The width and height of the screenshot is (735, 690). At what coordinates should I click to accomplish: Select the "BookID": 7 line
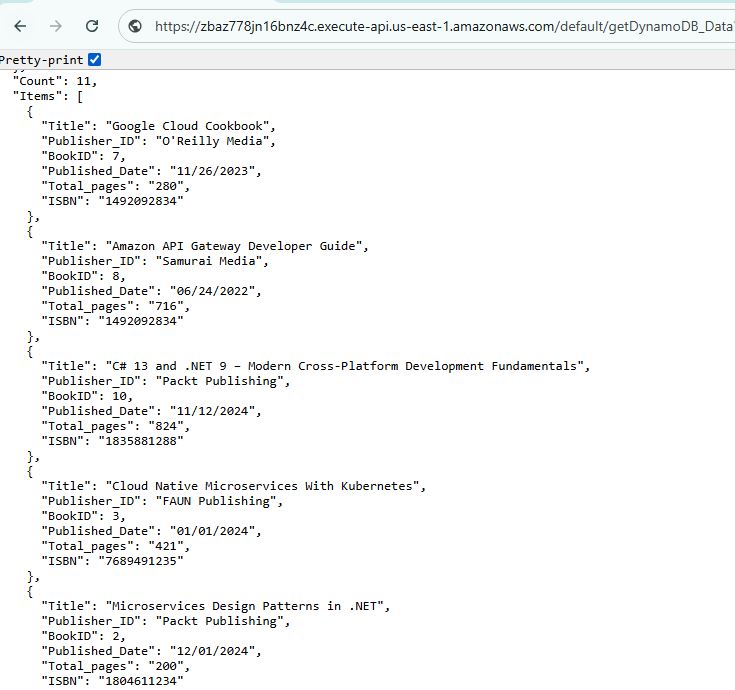[83, 156]
